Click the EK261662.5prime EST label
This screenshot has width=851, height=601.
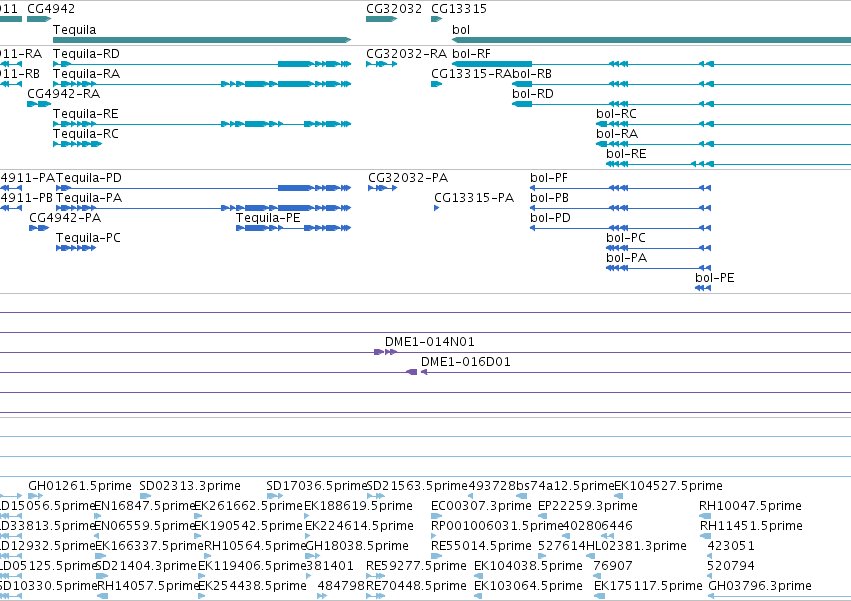249,506
